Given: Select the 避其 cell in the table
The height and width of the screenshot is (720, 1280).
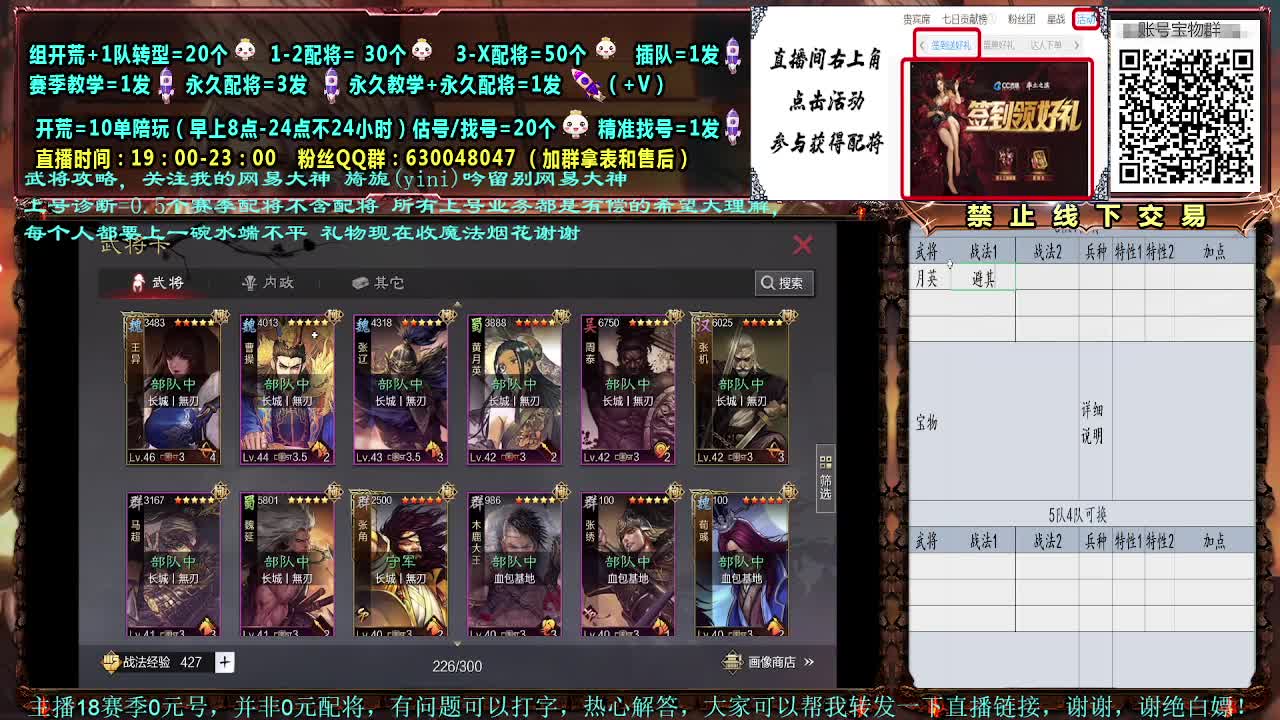Looking at the screenshot, I should pyautogui.click(x=983, y=279).
